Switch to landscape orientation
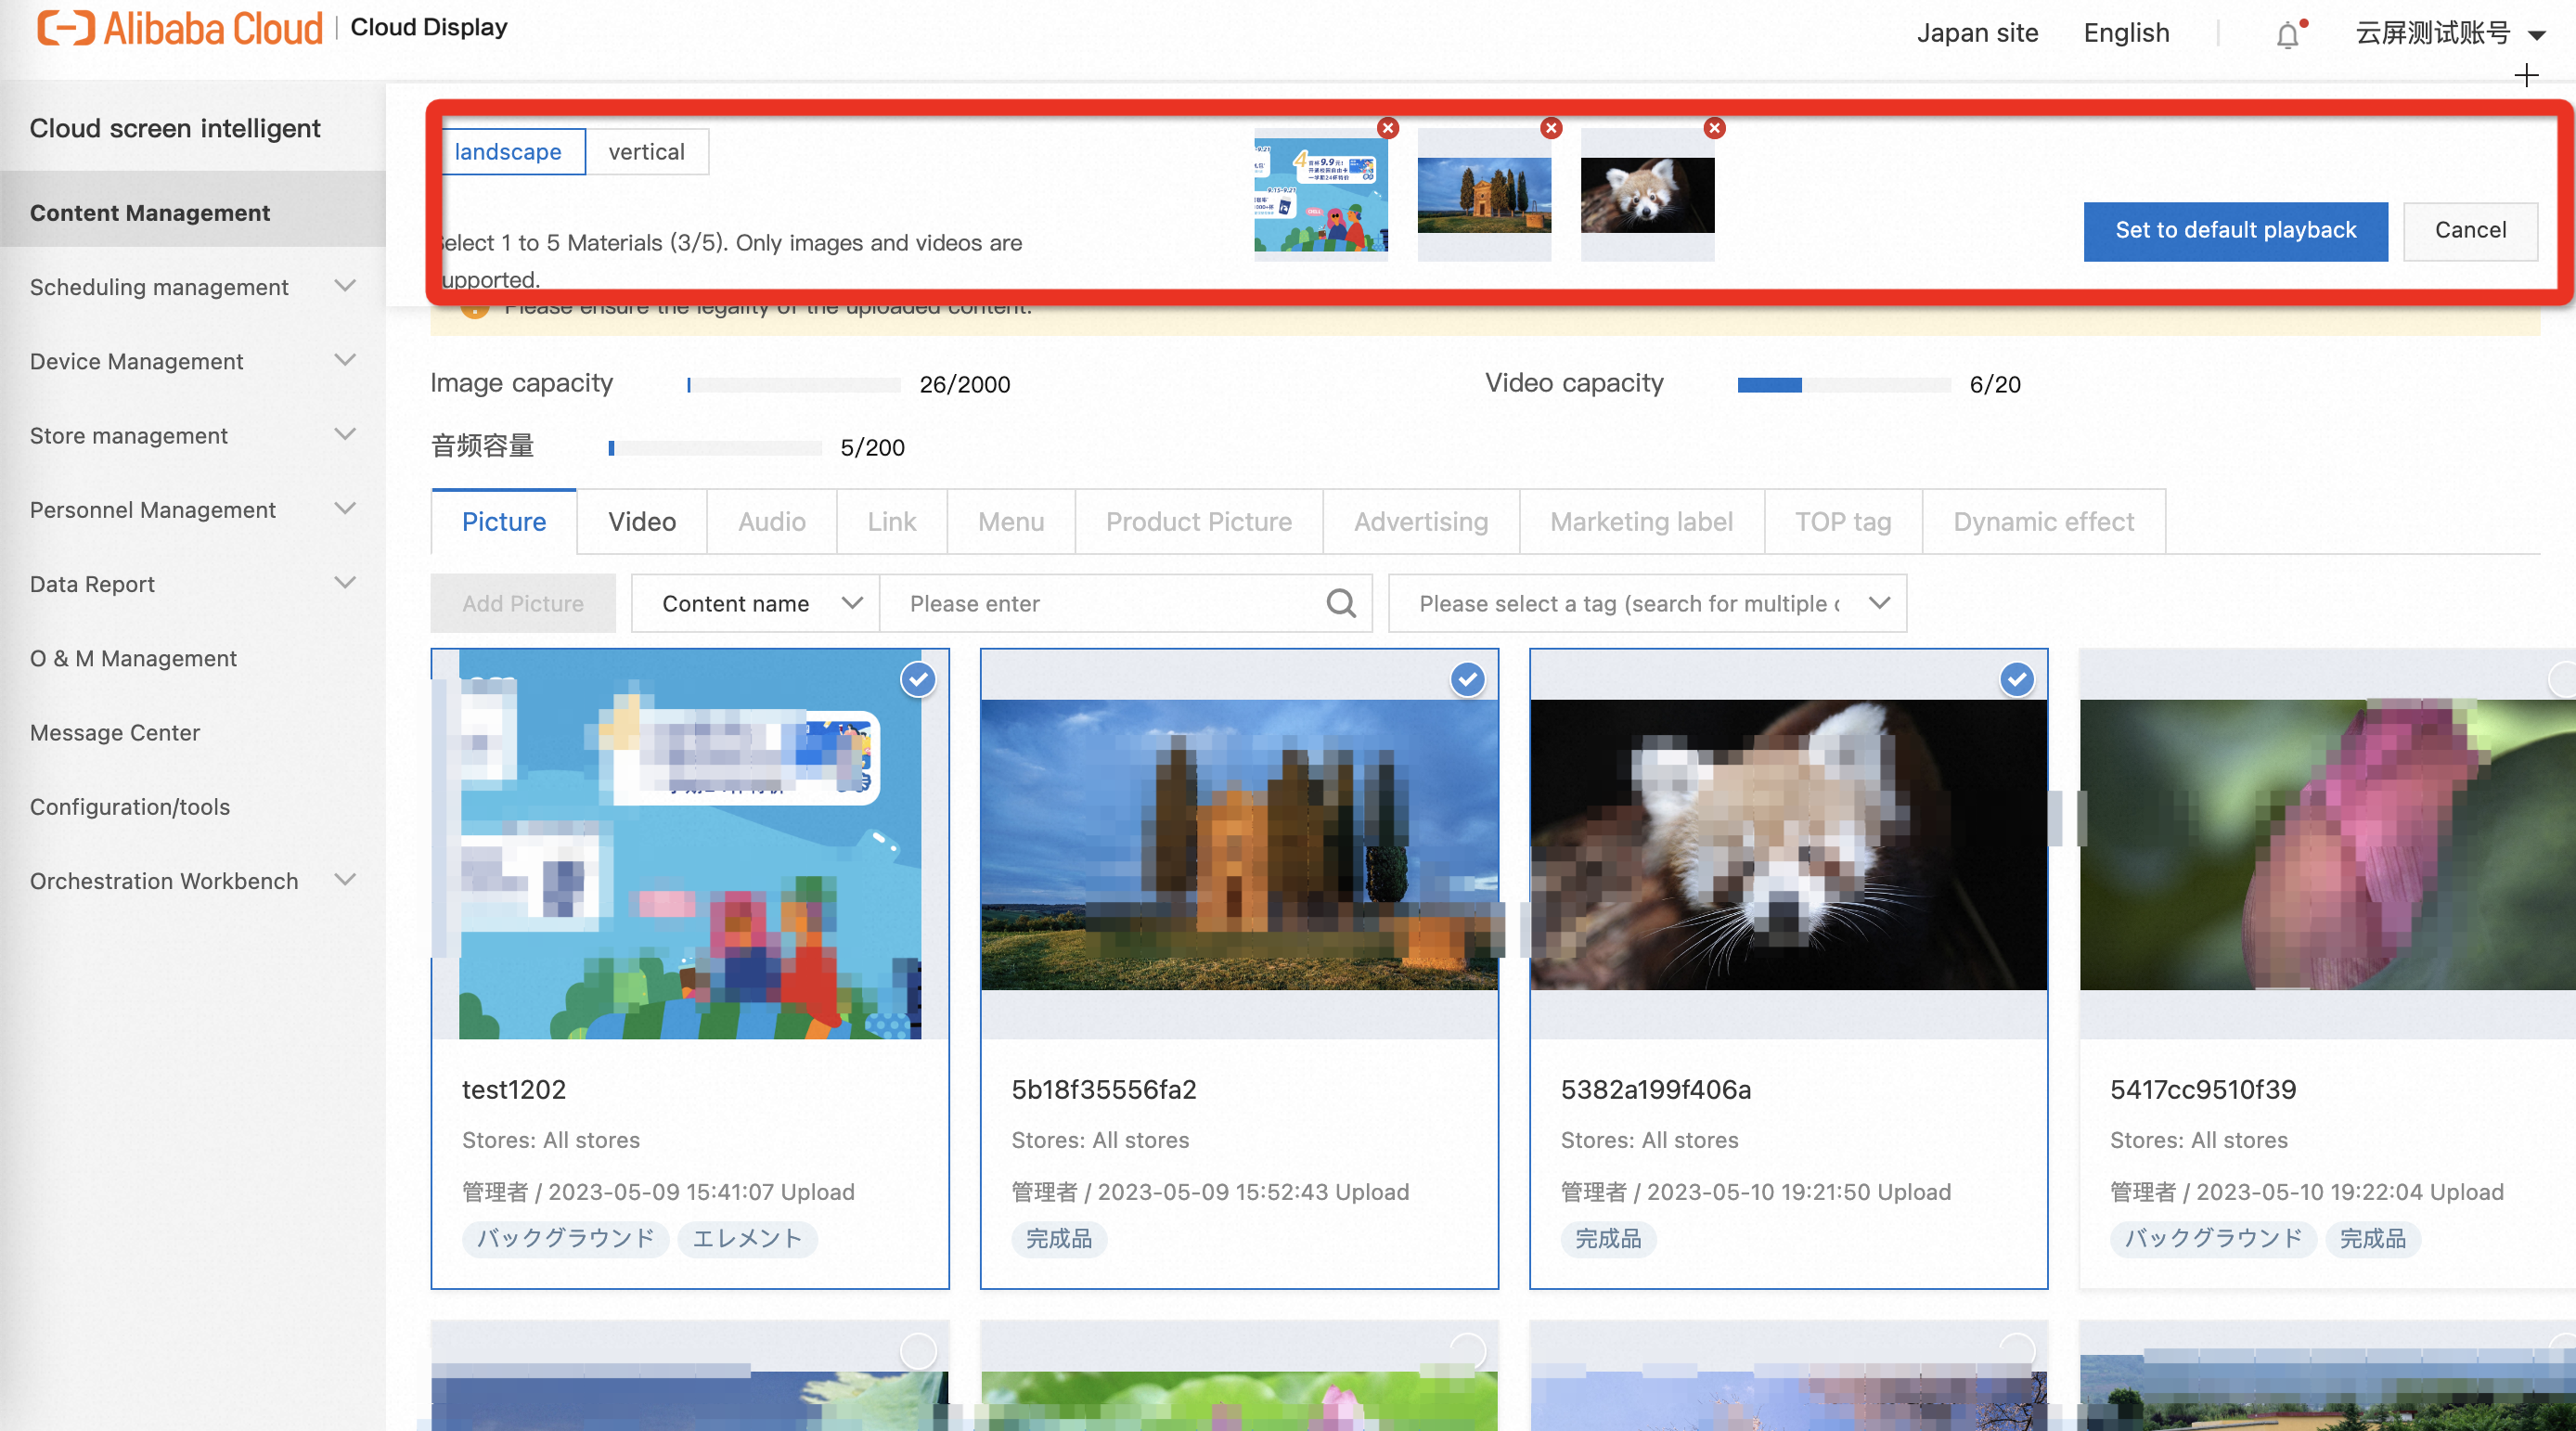Viewport: 2576px width, 1431px height. click(x=511, y=152)
